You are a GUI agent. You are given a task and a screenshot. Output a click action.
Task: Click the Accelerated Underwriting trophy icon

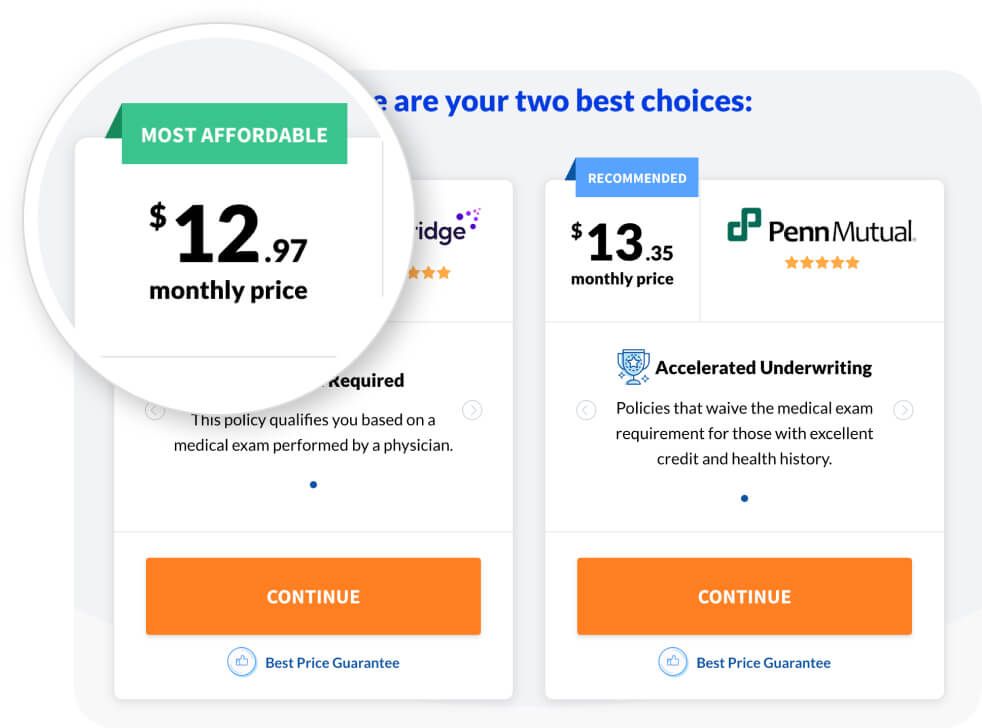tap(633, 367)
